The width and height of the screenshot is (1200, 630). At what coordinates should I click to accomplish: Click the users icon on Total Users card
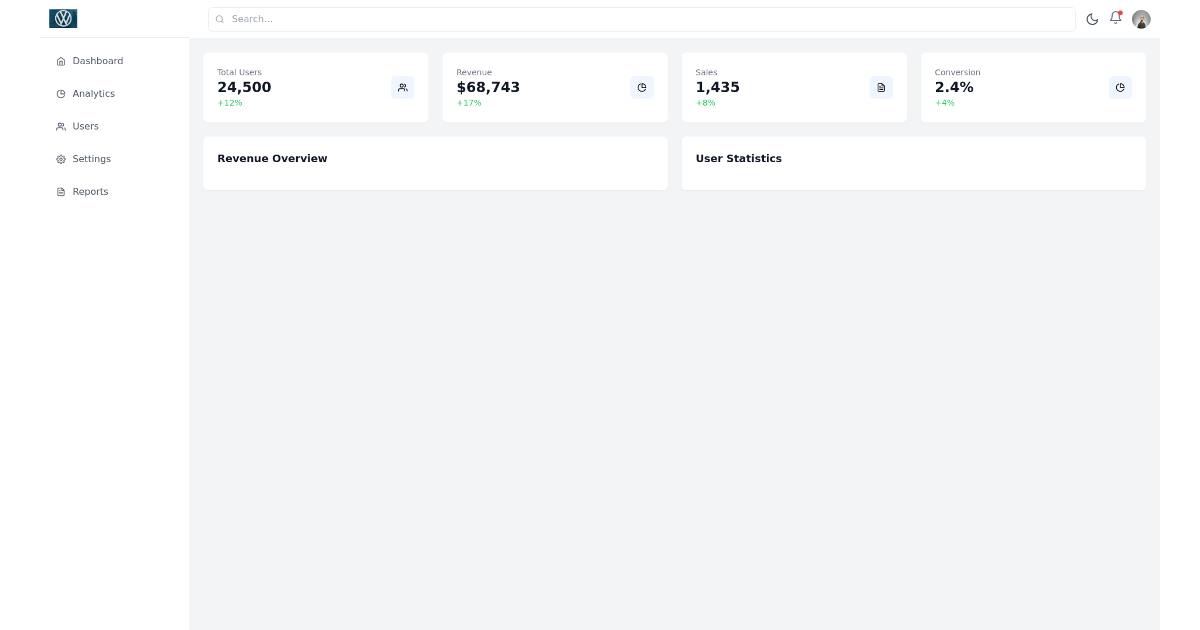click(x=402, y=87)
